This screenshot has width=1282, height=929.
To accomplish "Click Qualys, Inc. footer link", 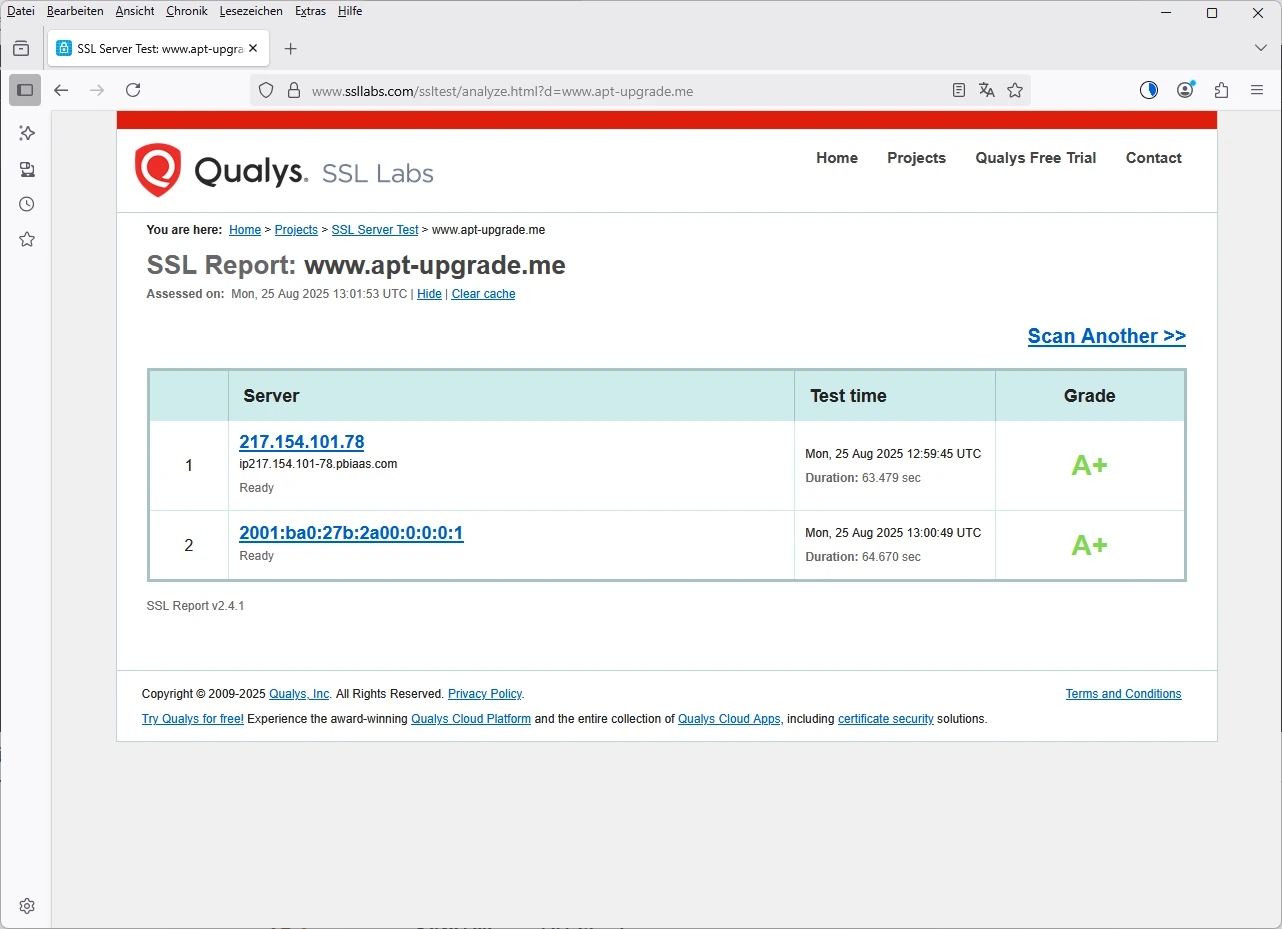I will pyautogui.click(x=299, y=694).
